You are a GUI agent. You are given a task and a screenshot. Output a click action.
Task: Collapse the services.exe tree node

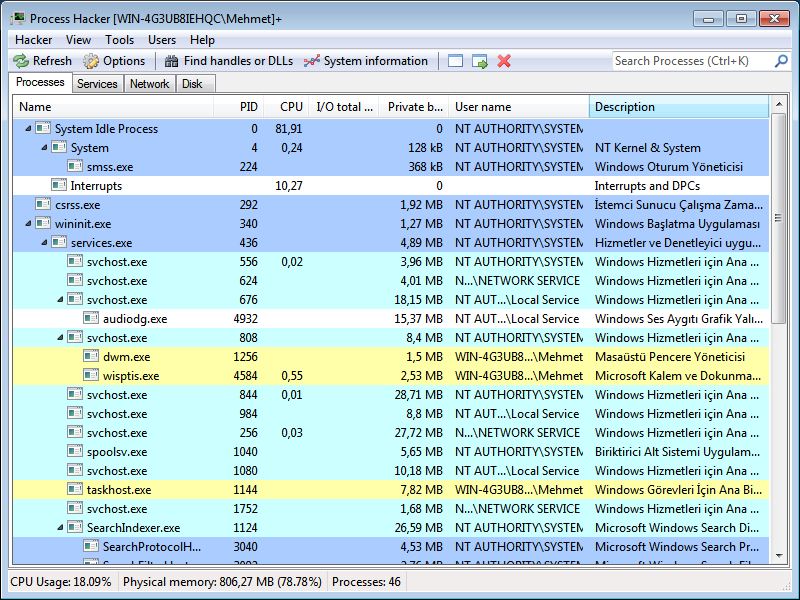point(44,242)
